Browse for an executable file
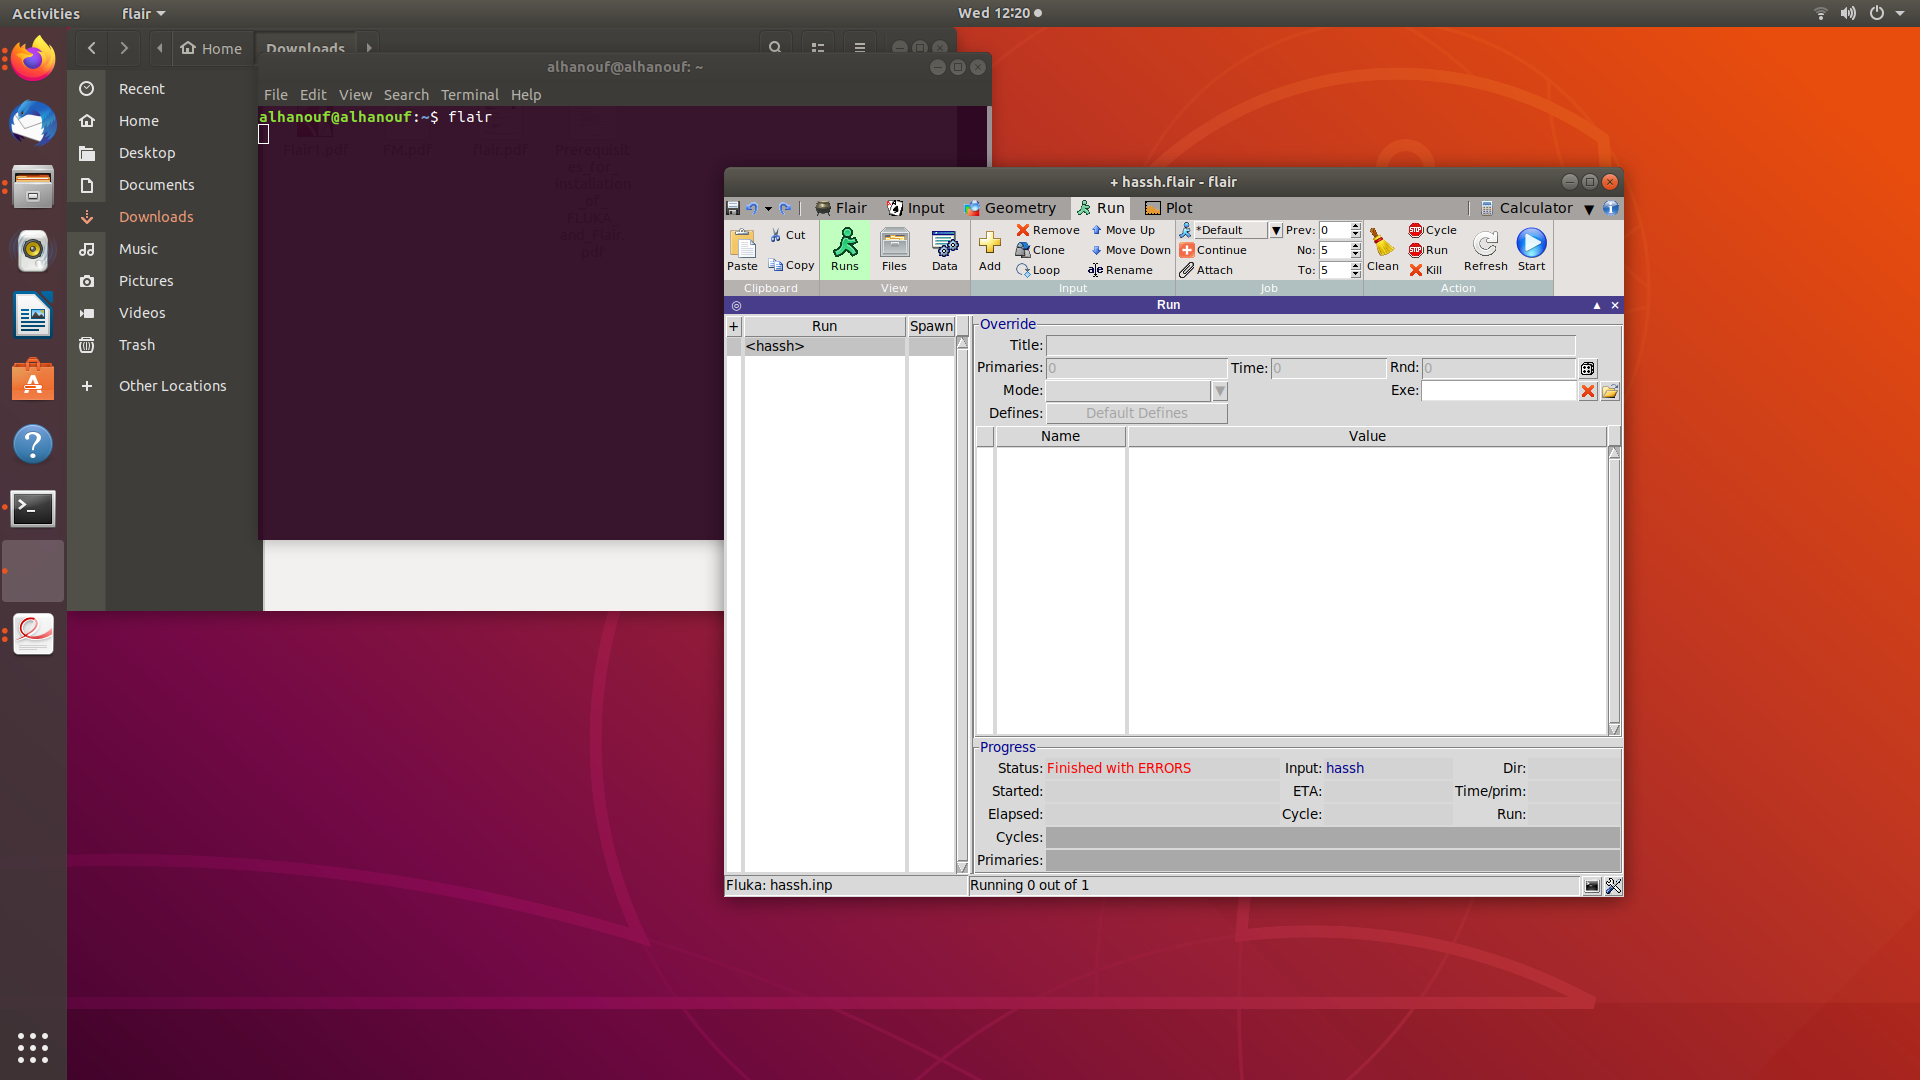This screenshot has width=1920, height=1080. pyautogui.click(x=1610, y=391)
